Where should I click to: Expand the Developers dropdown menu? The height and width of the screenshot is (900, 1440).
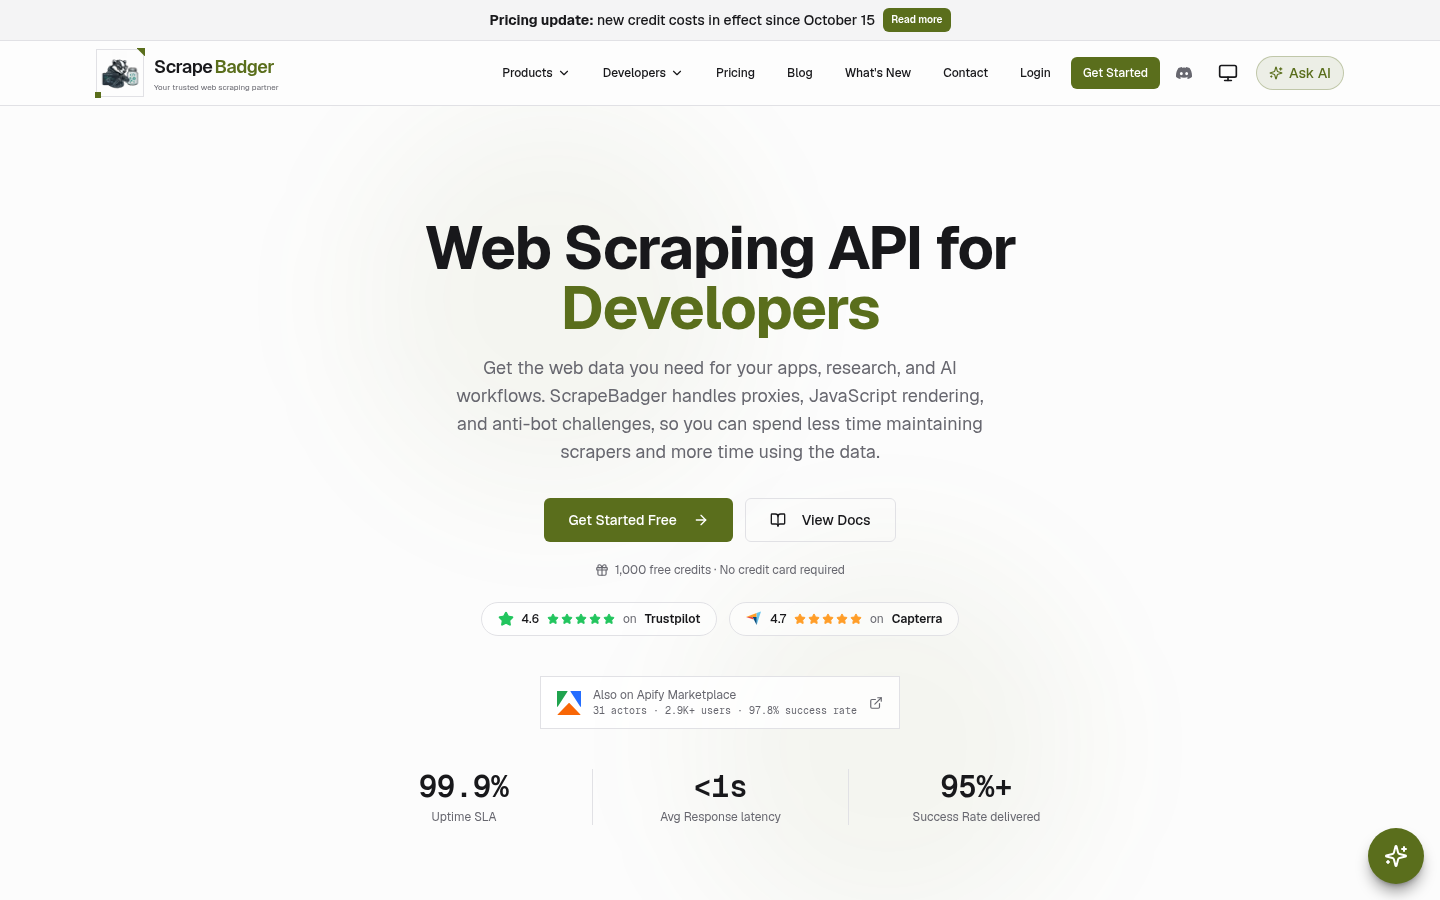tap(642, 73)
